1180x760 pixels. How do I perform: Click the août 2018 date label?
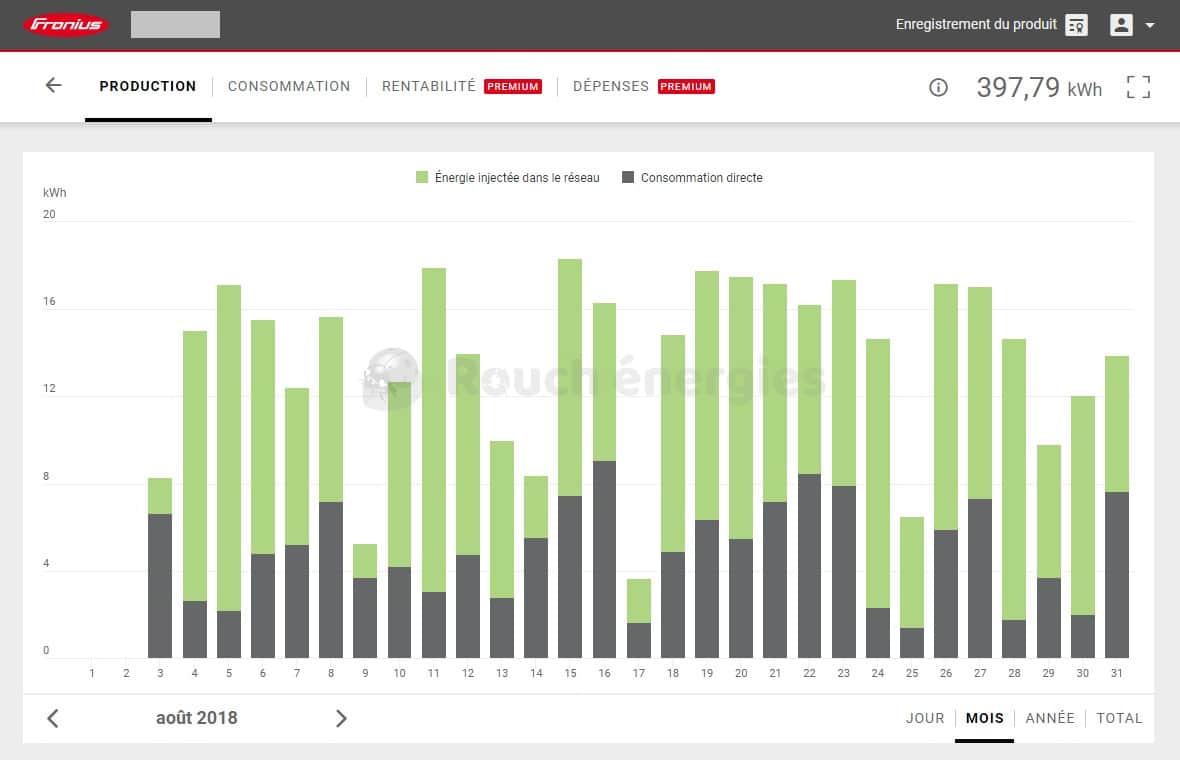(197, 718)
